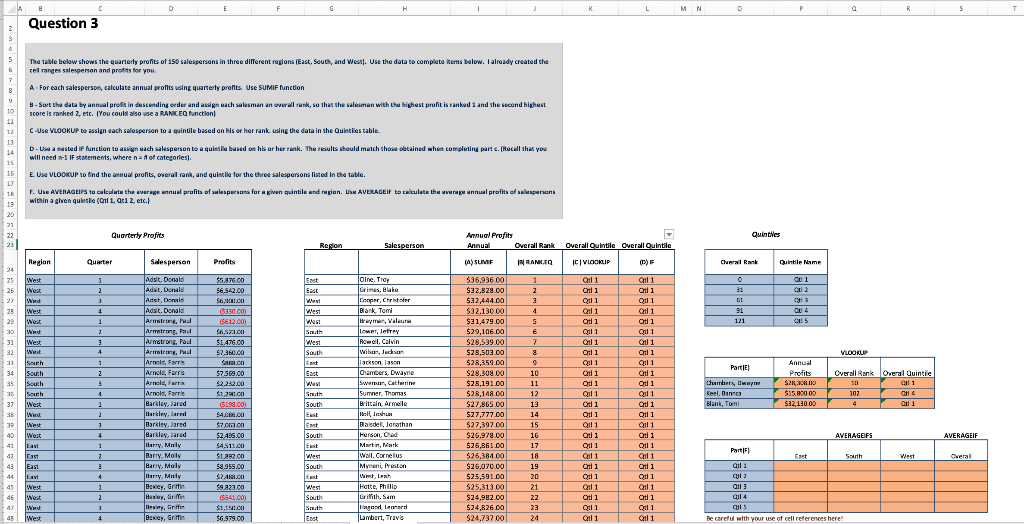This screenshot has height=524, width=1024.
Task: Select column header P
Action: click(800, 8)
